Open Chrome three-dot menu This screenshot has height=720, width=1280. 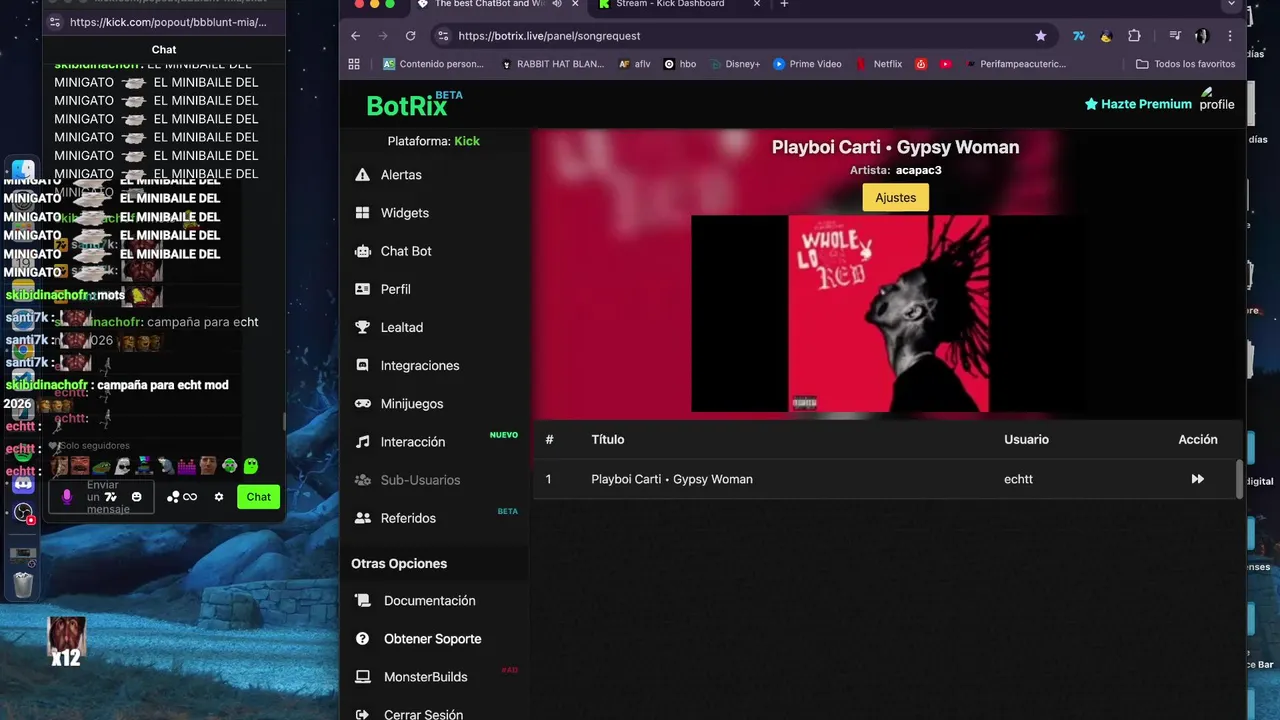point(1230,36)
